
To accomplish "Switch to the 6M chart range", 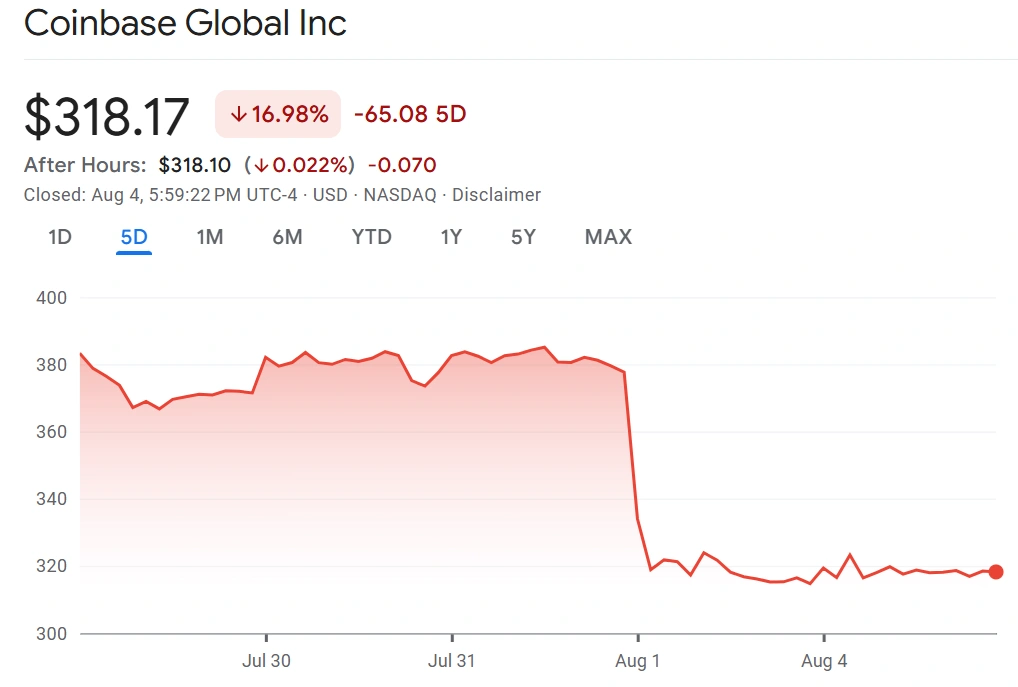I will (287, 237).
